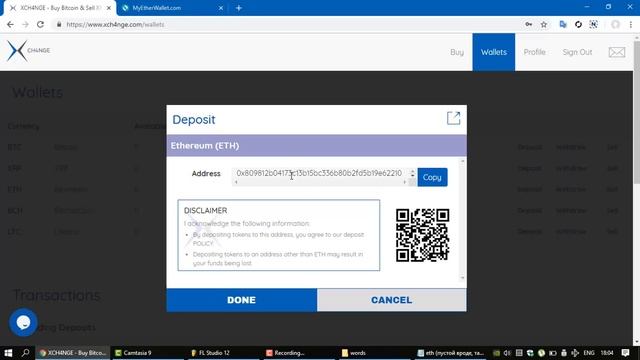640x360 pixels.
Task: Click the deposit QR code image
Action: tap(422, 235)
